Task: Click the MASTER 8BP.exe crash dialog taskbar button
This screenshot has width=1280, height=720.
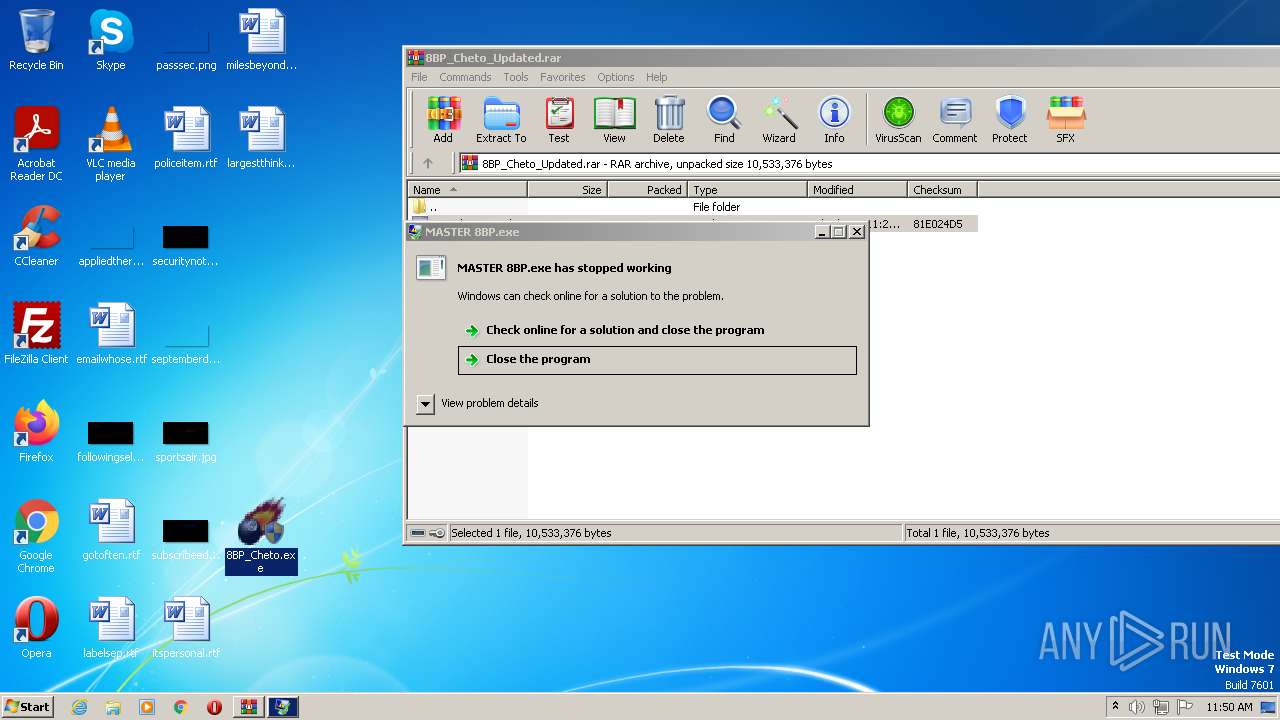Action: point(282,707)
